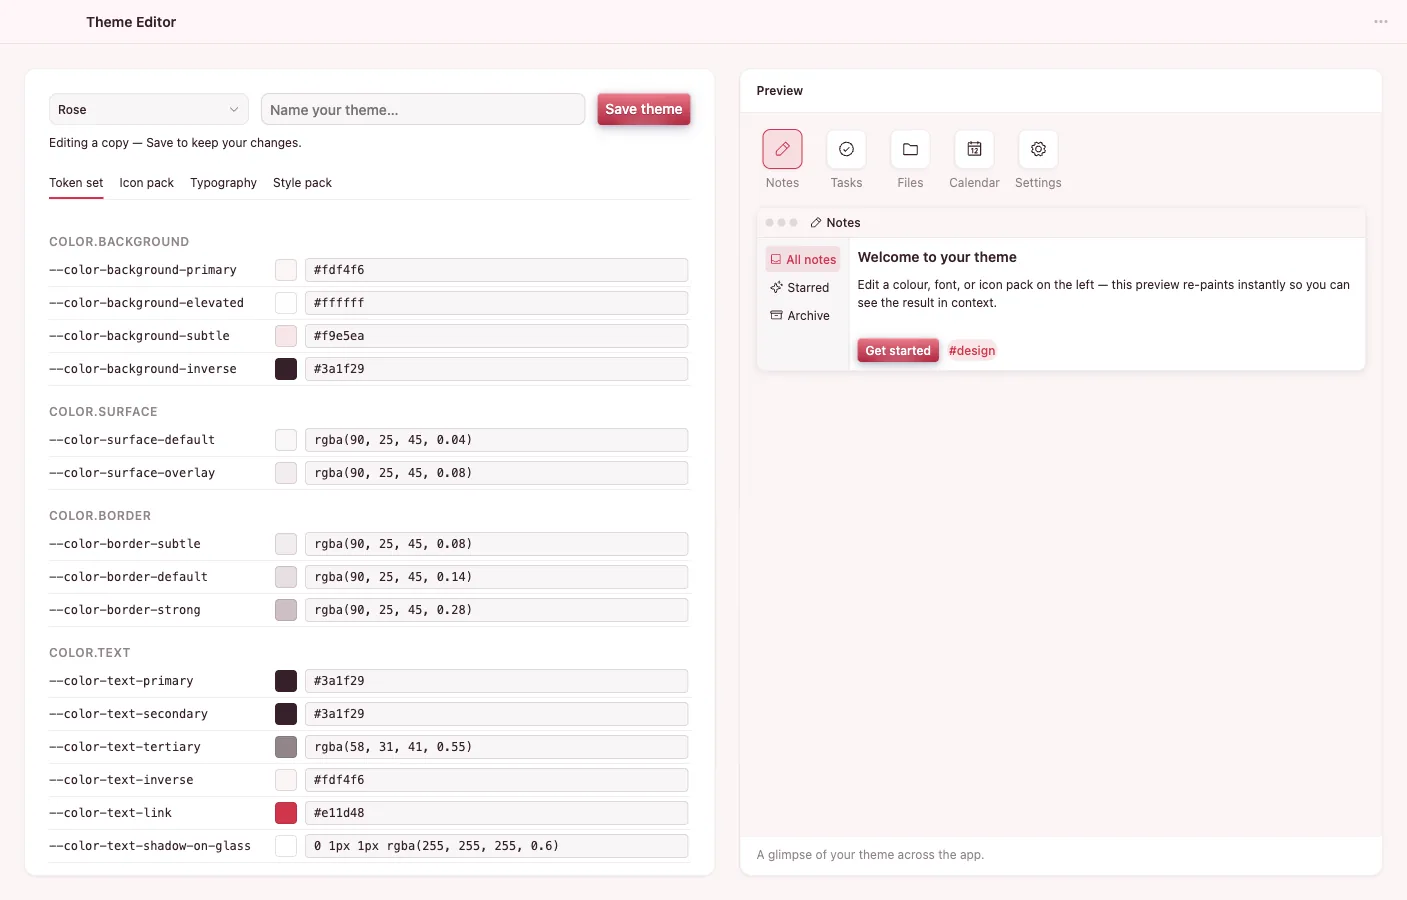Screen dimensions: 1407x900
Task: Click the Theme Editor title
Action: tap(131, 22)
